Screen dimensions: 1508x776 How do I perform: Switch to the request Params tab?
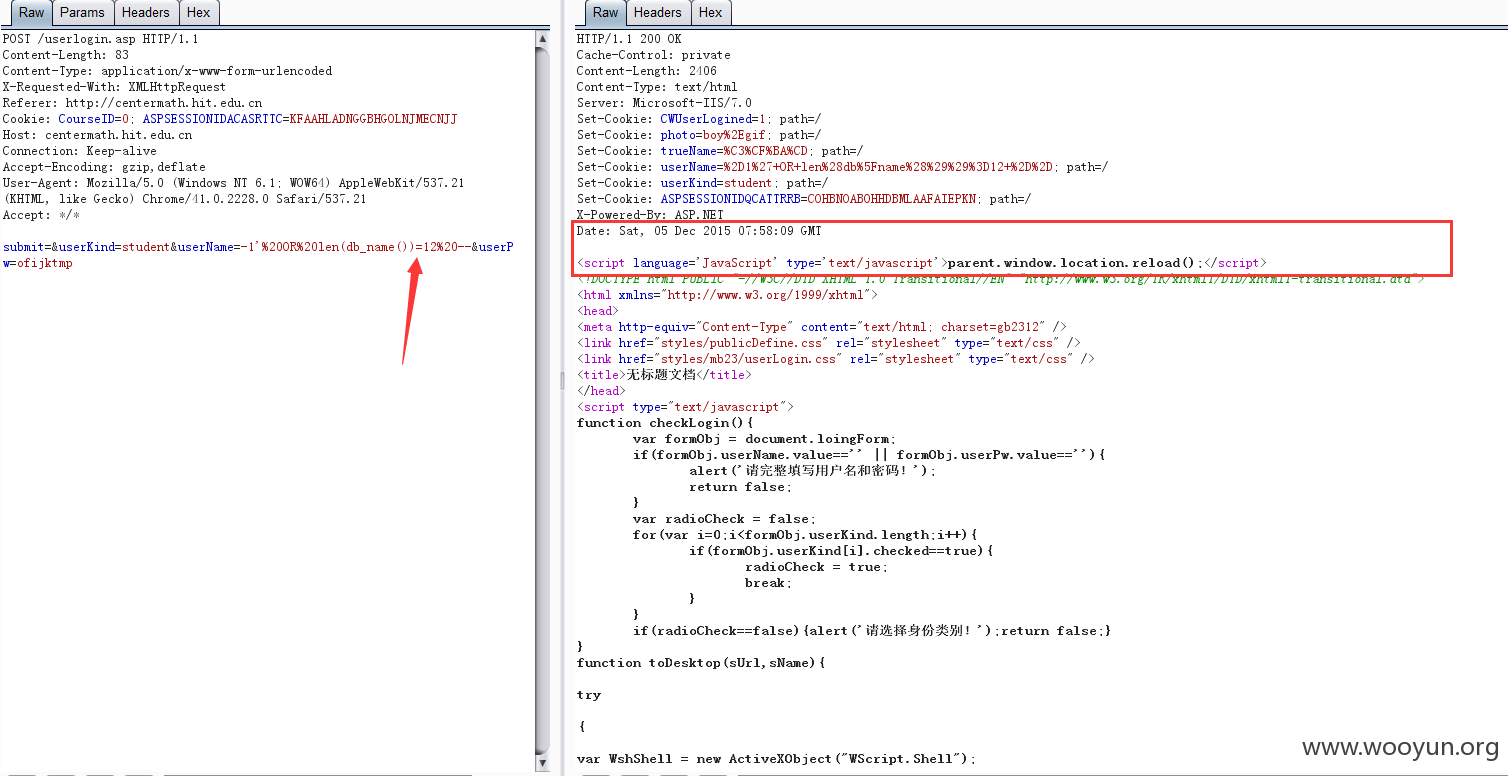click(82, 12)
